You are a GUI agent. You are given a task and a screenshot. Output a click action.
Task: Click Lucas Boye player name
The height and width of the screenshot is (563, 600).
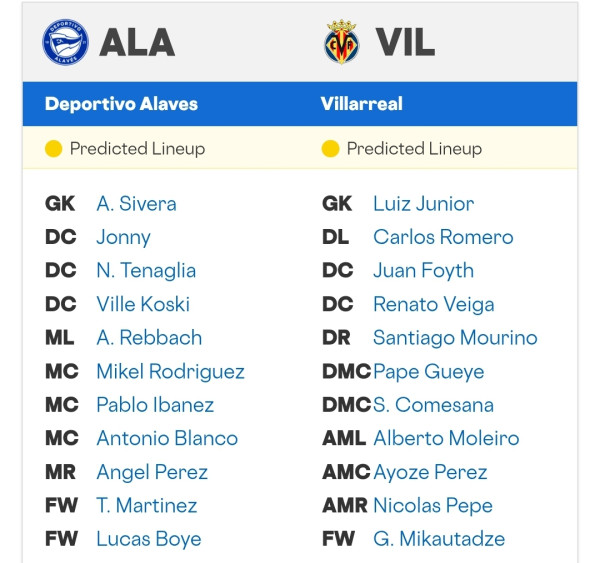[149, 539]
